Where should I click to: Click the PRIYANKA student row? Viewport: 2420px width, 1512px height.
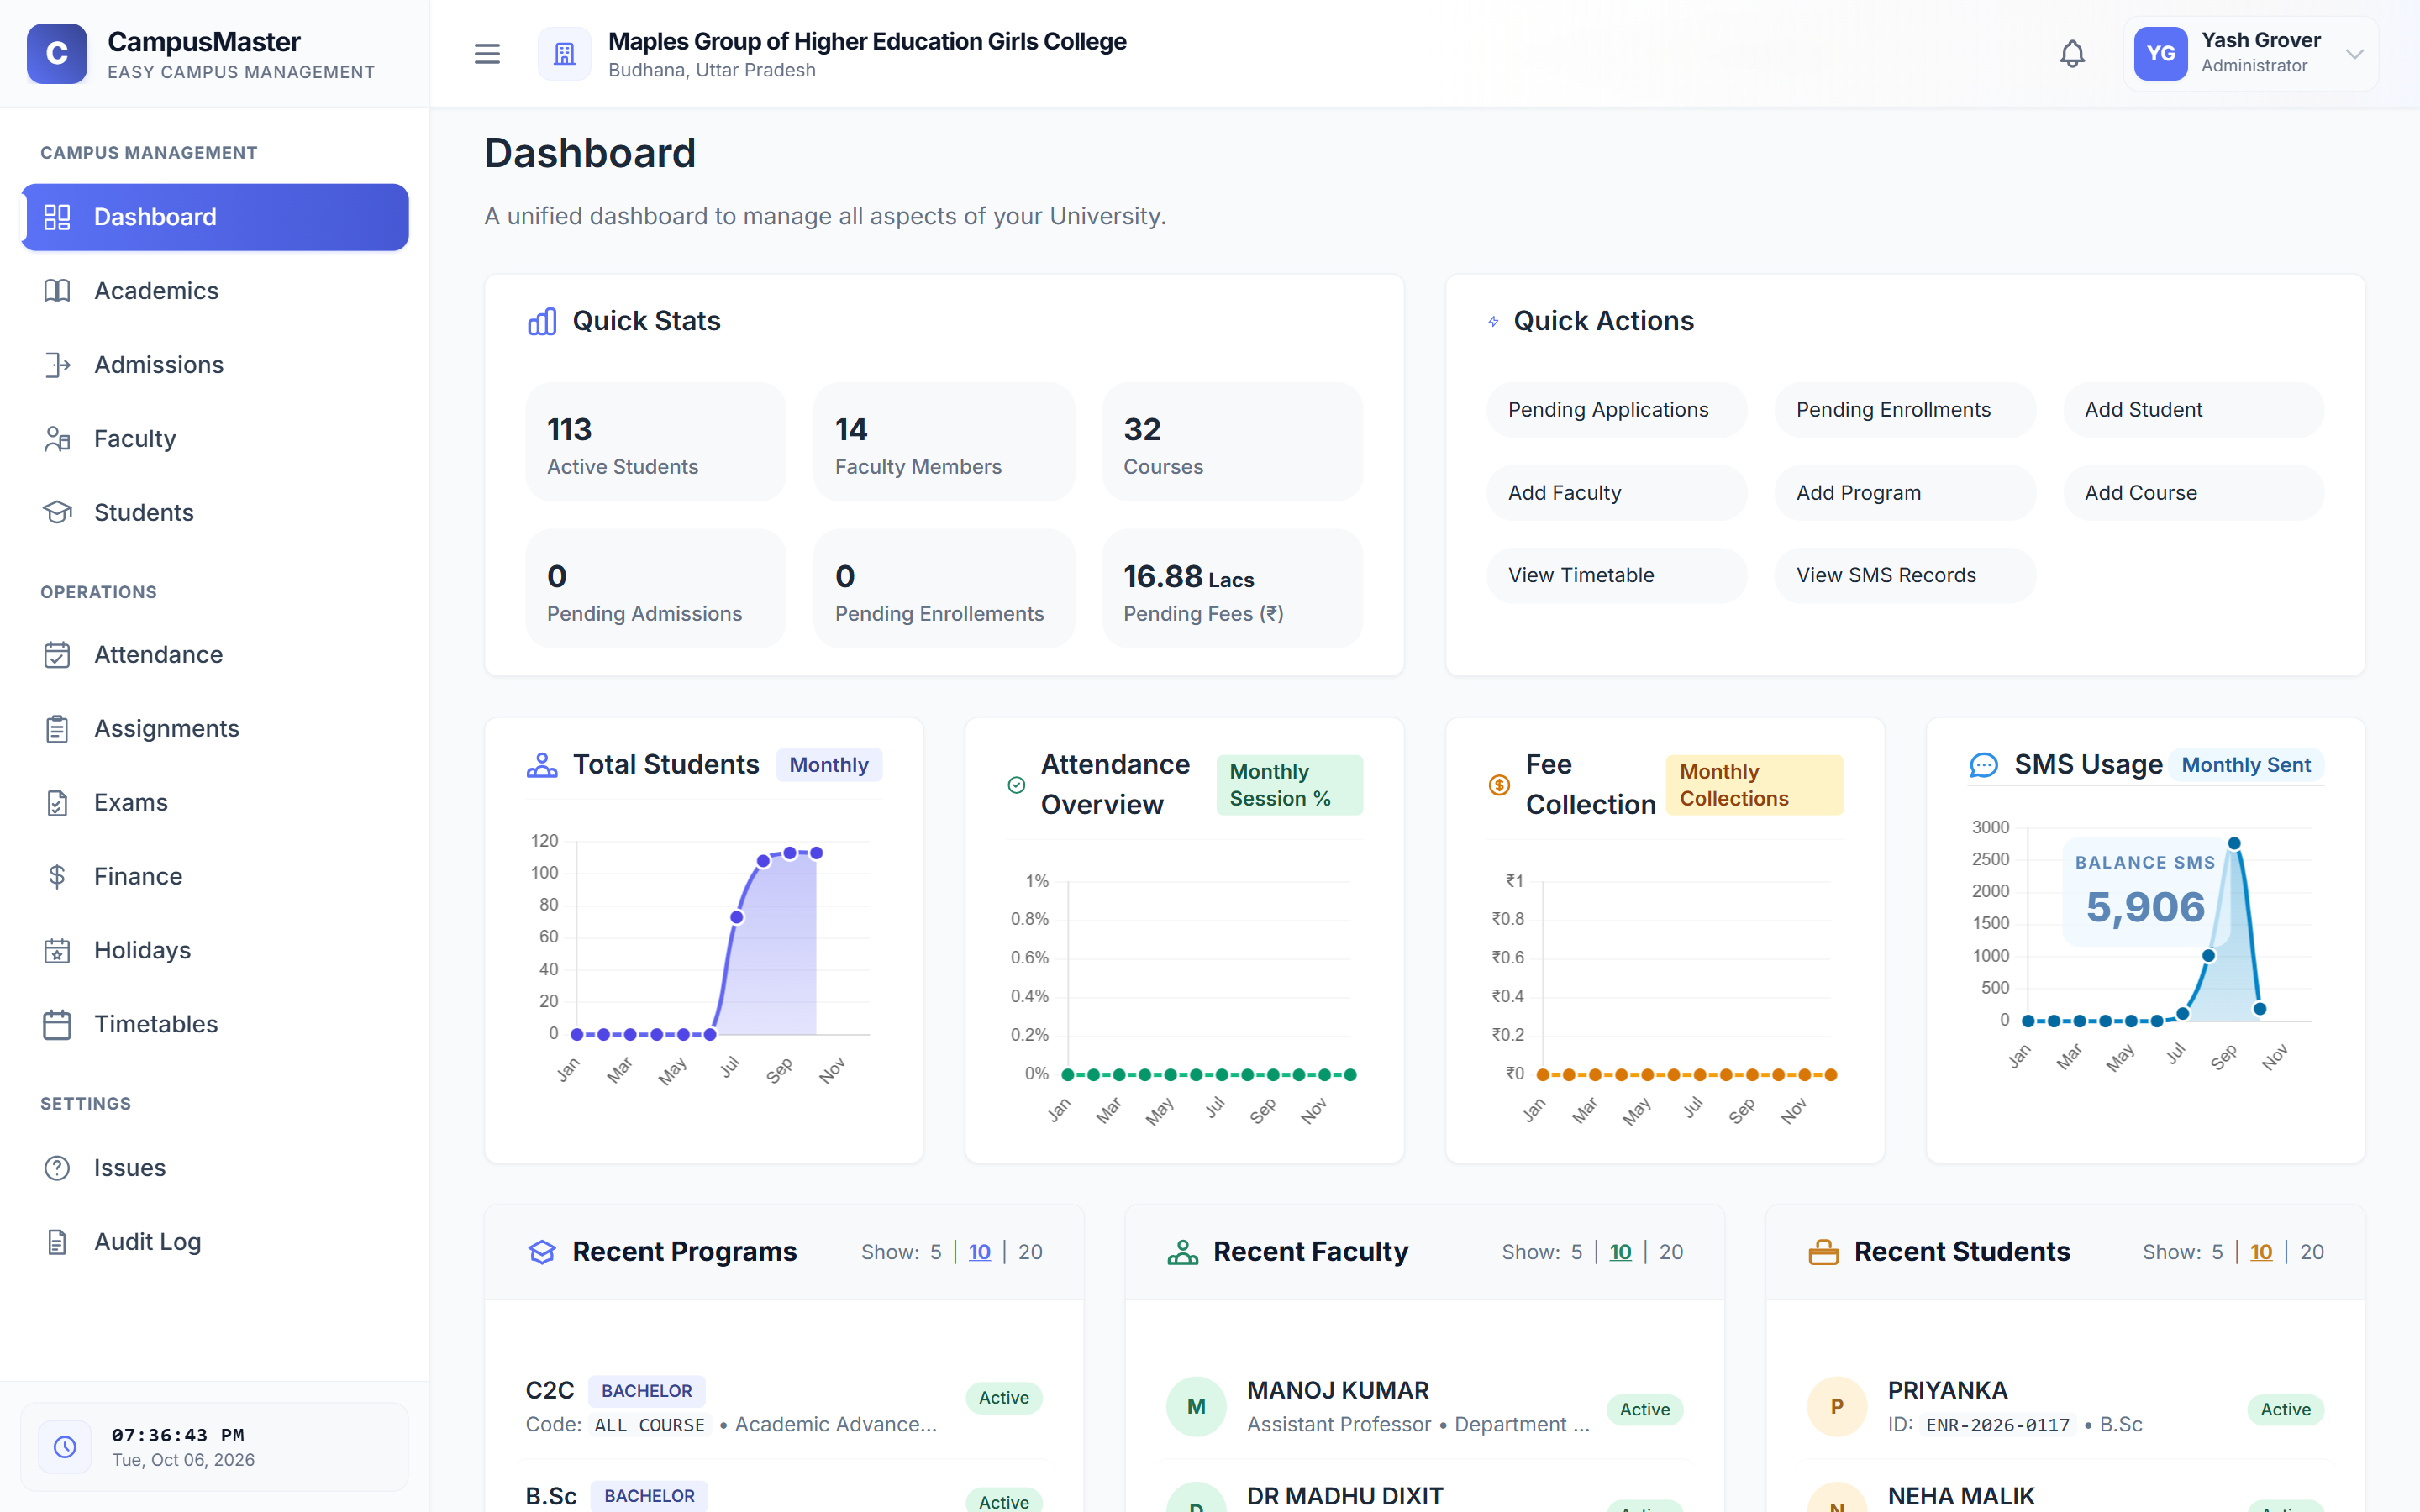[2065, 1408]
